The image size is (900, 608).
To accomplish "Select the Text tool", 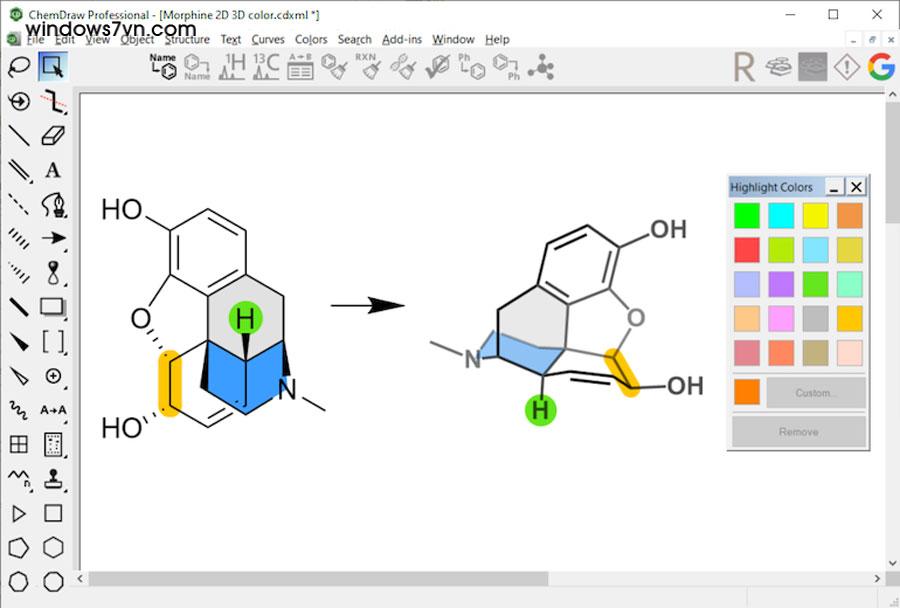I will 52,170.
